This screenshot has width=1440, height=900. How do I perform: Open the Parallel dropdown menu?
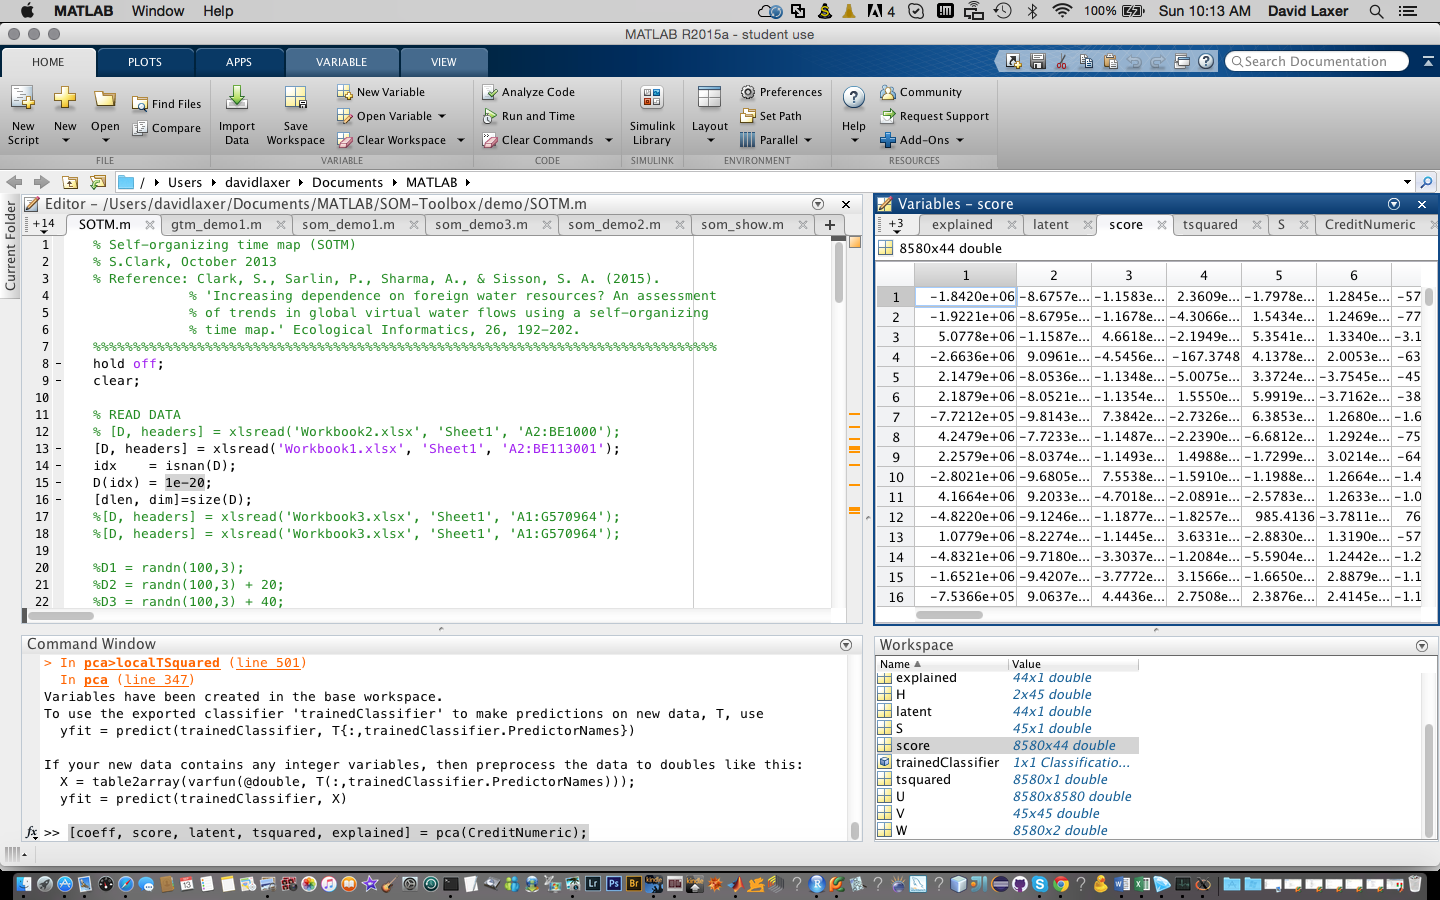(807, 140)
